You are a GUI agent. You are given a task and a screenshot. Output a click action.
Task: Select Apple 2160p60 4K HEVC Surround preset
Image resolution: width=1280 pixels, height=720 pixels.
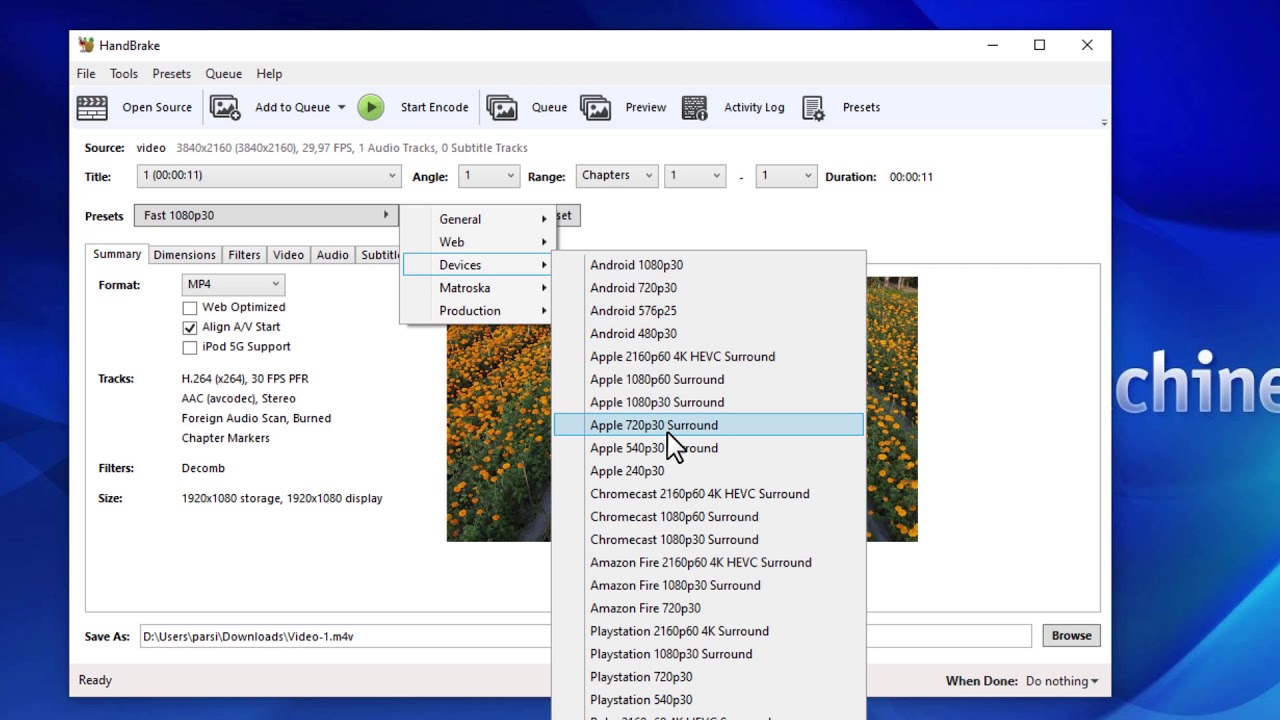click(708, 357)
